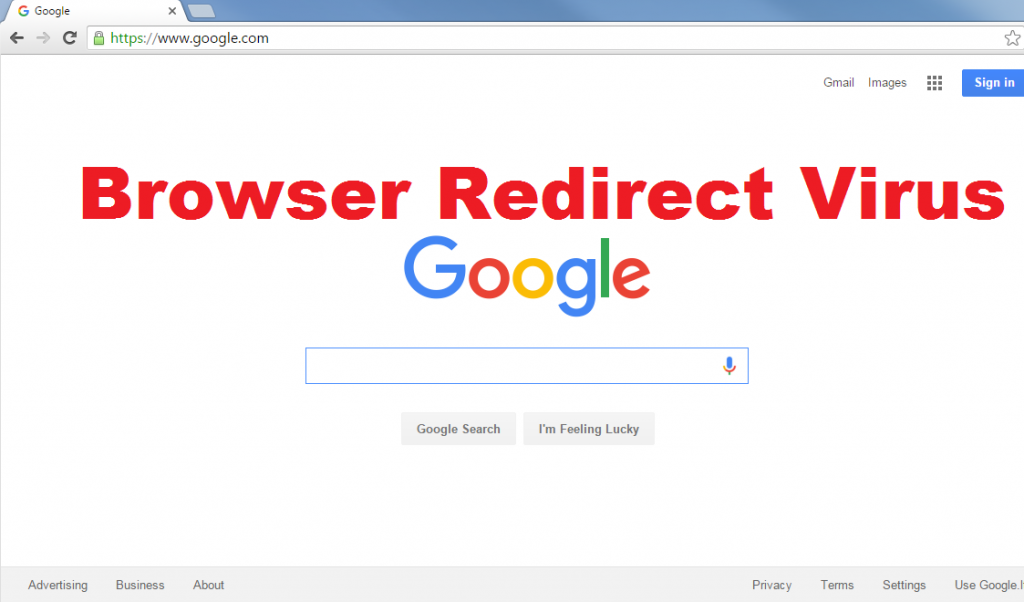Click I'm Feeling Lucky button
Viewport: 1024px width, 602px height.
click(588, 429)
